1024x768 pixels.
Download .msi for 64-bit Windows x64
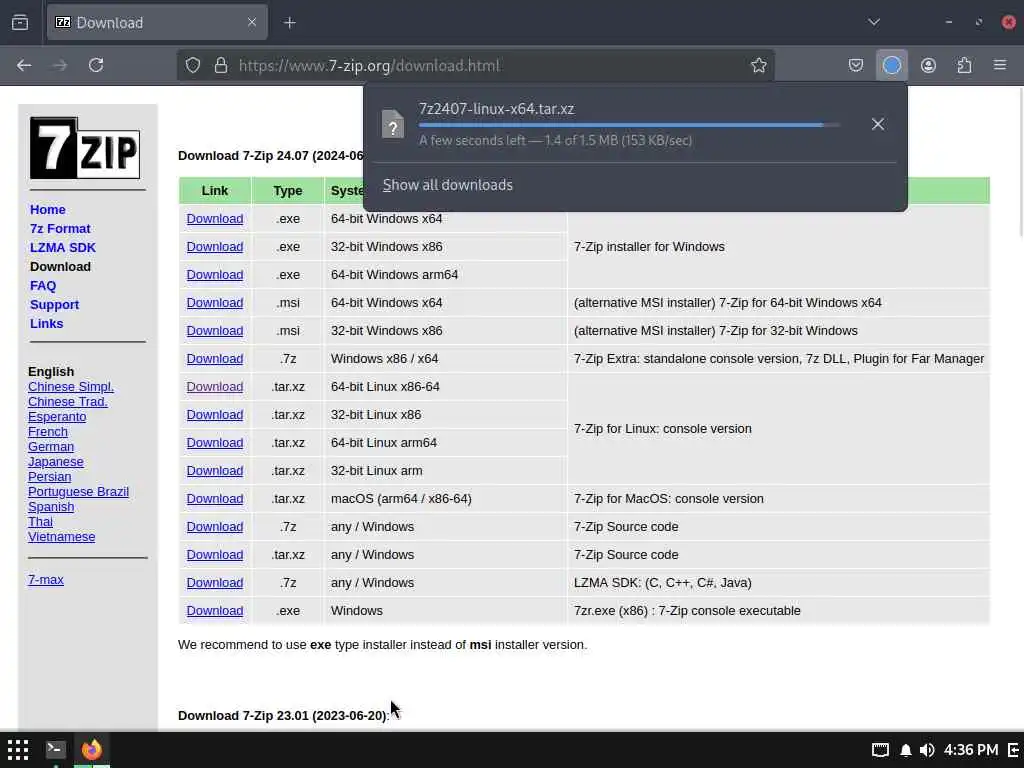coord(215,303)
